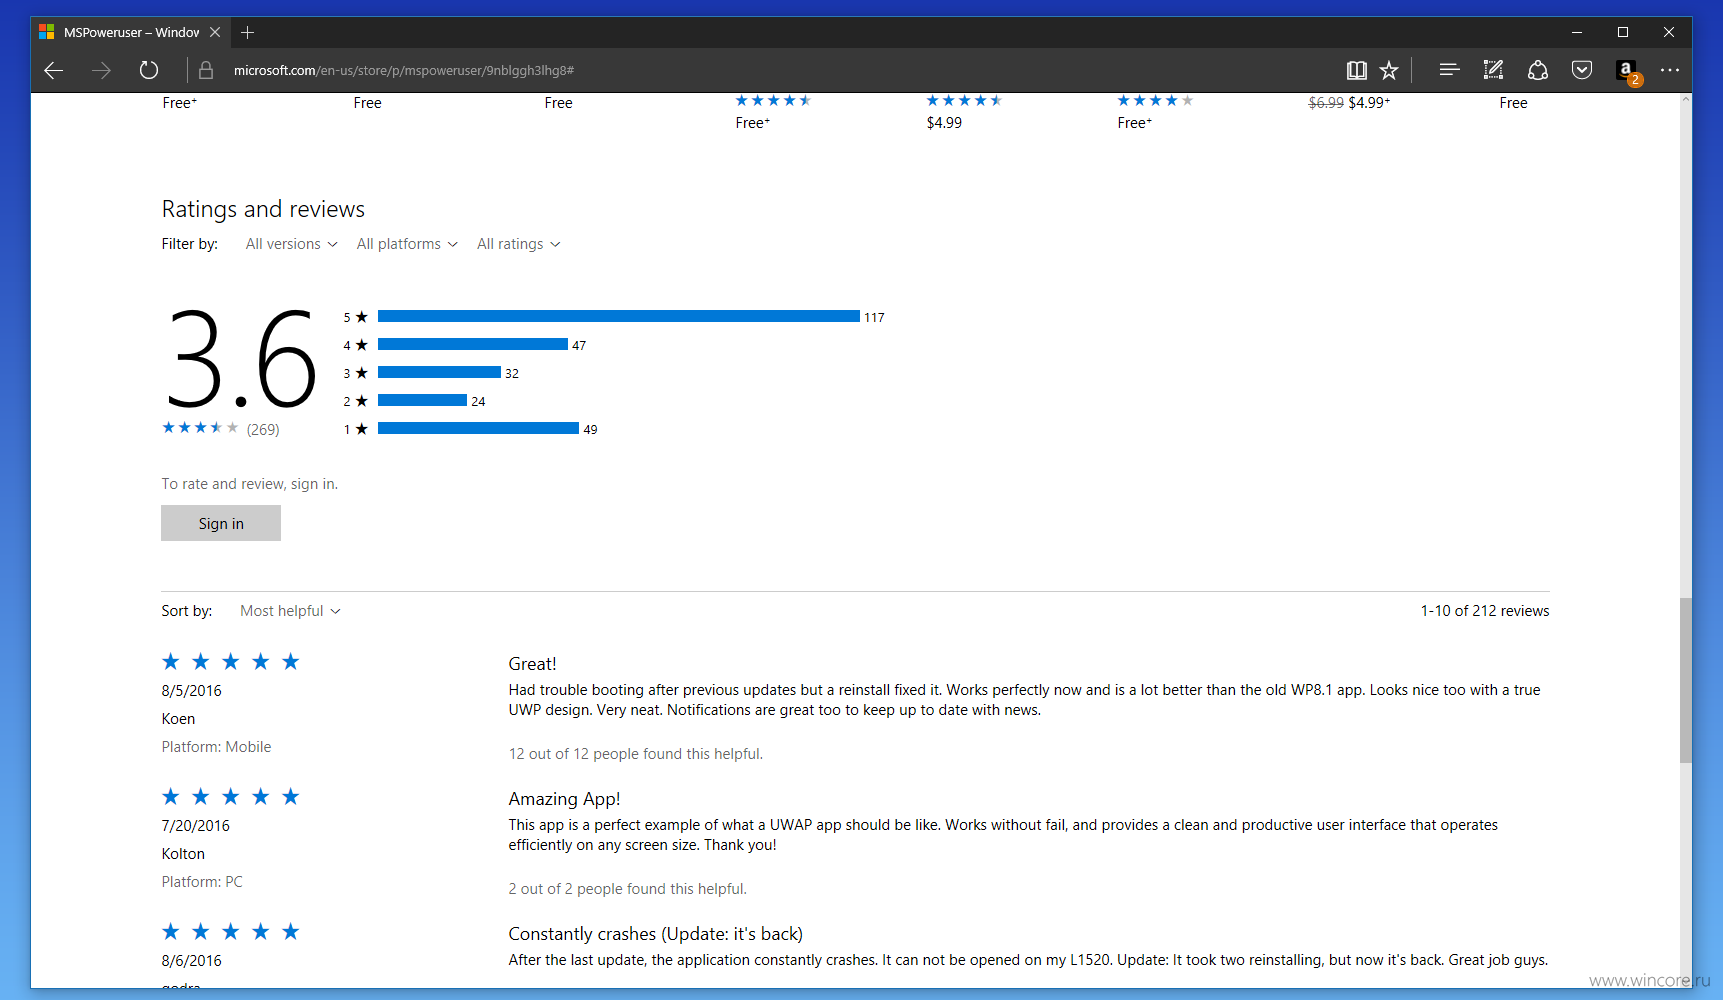The height and width of the screenshot is (1000, 1723).
Task: Click the large 3.6 rating score
Action: 240,360
